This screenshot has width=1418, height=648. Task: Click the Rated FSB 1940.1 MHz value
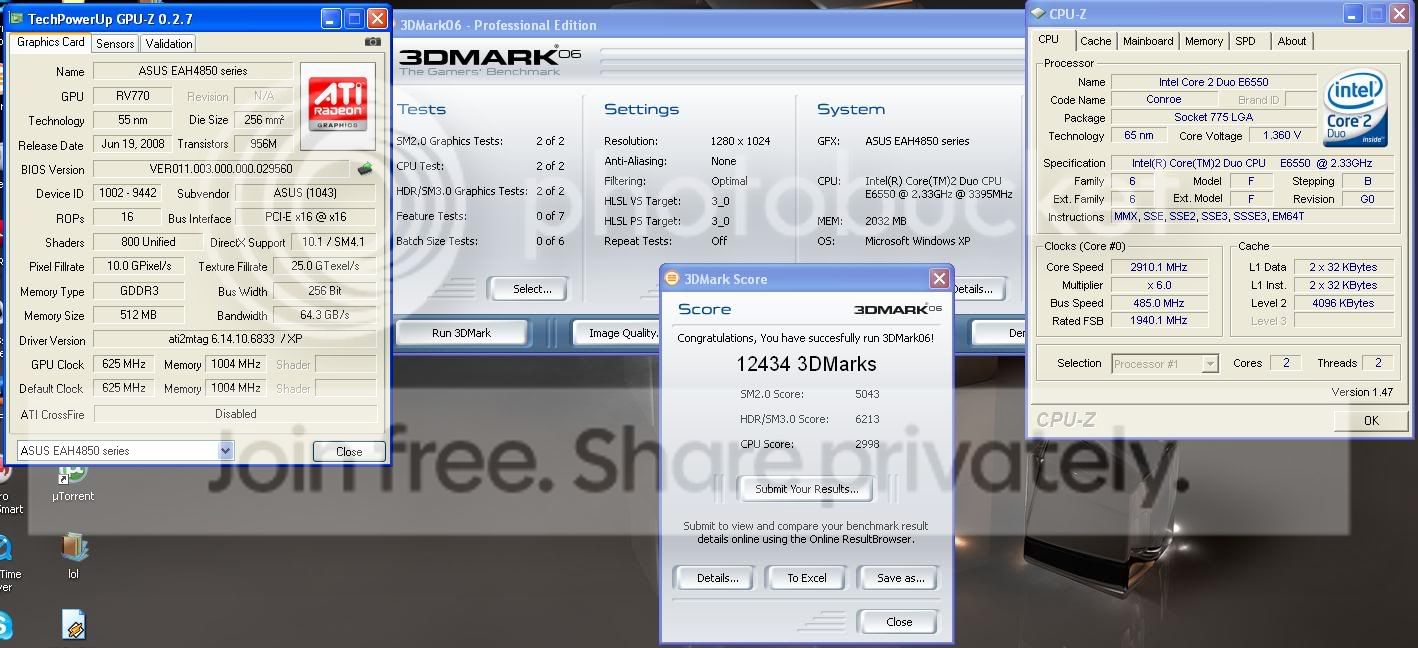[x=1159, y=321]
